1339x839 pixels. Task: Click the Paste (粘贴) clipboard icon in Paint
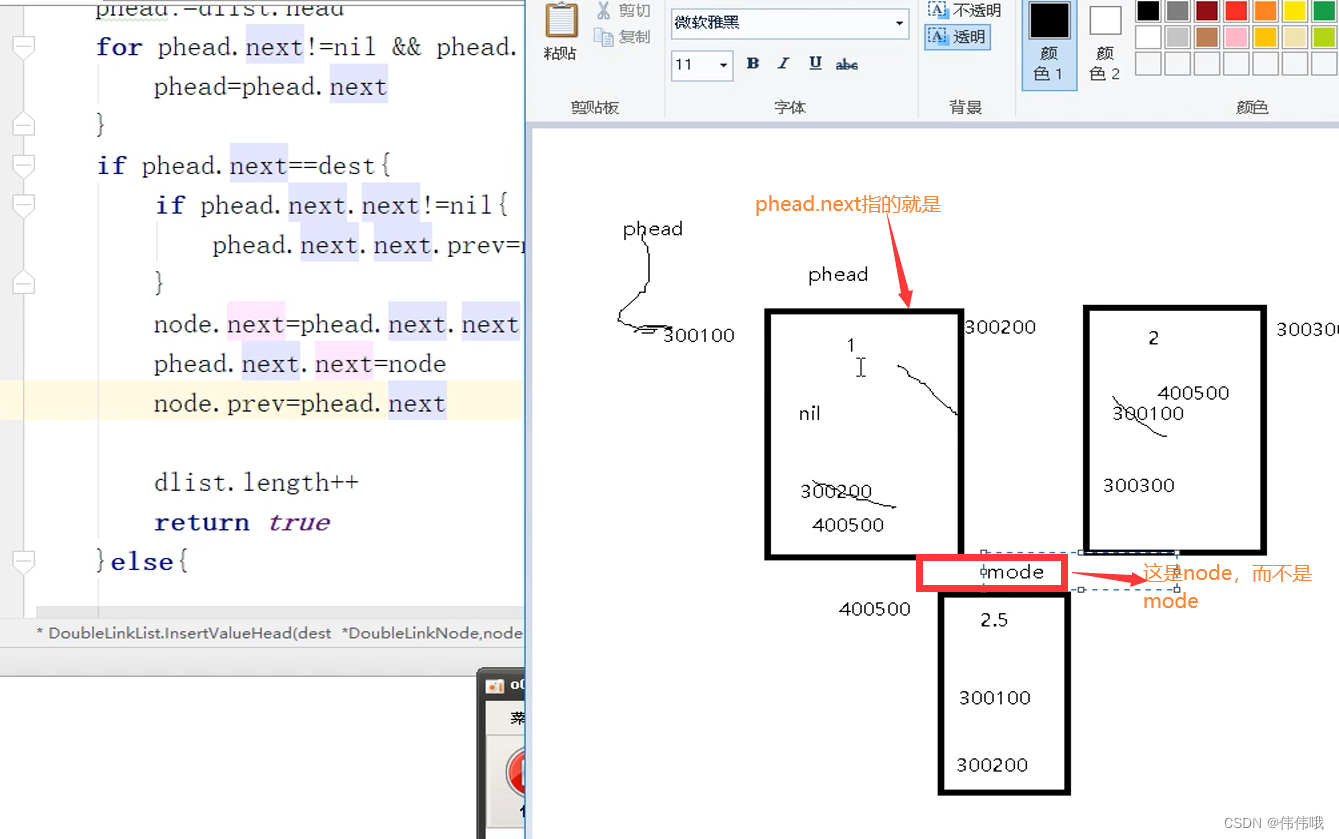click(561, 21)
